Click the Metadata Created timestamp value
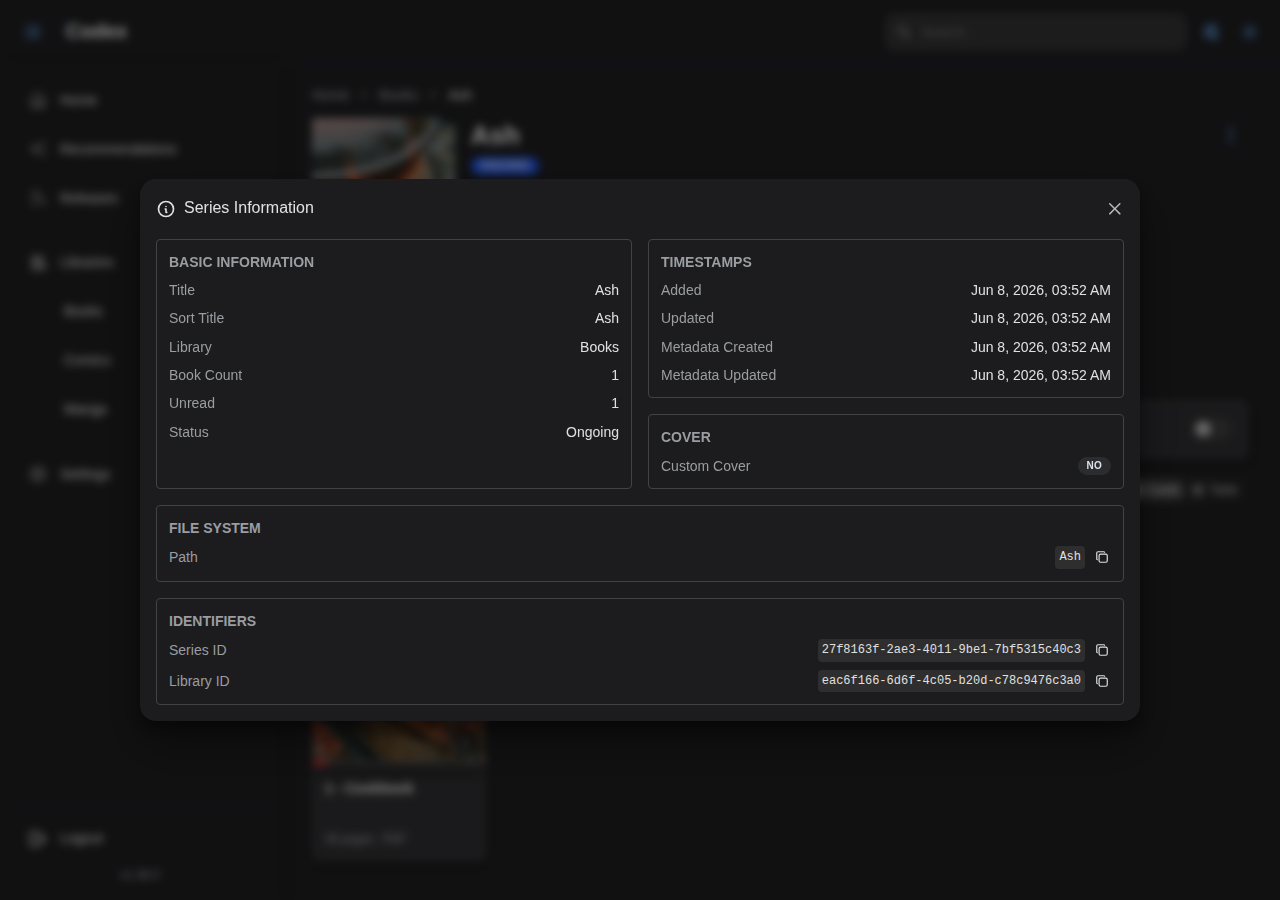This screenshot has width=1280, height=900. pos(1040,347)
